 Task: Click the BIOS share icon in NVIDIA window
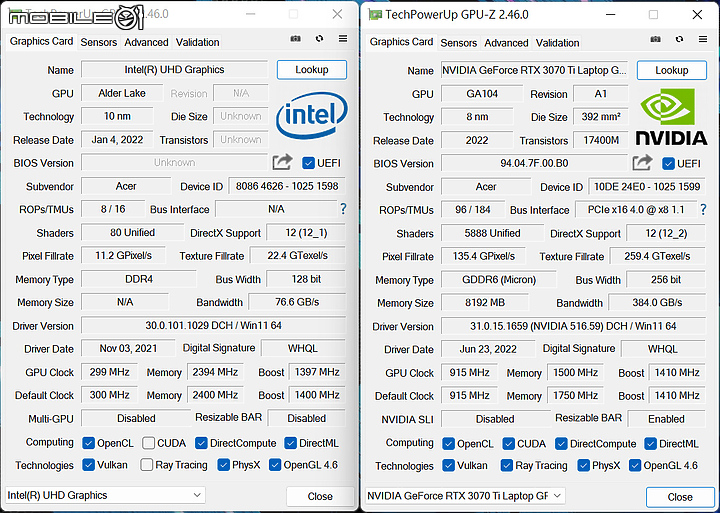[642, 163]
